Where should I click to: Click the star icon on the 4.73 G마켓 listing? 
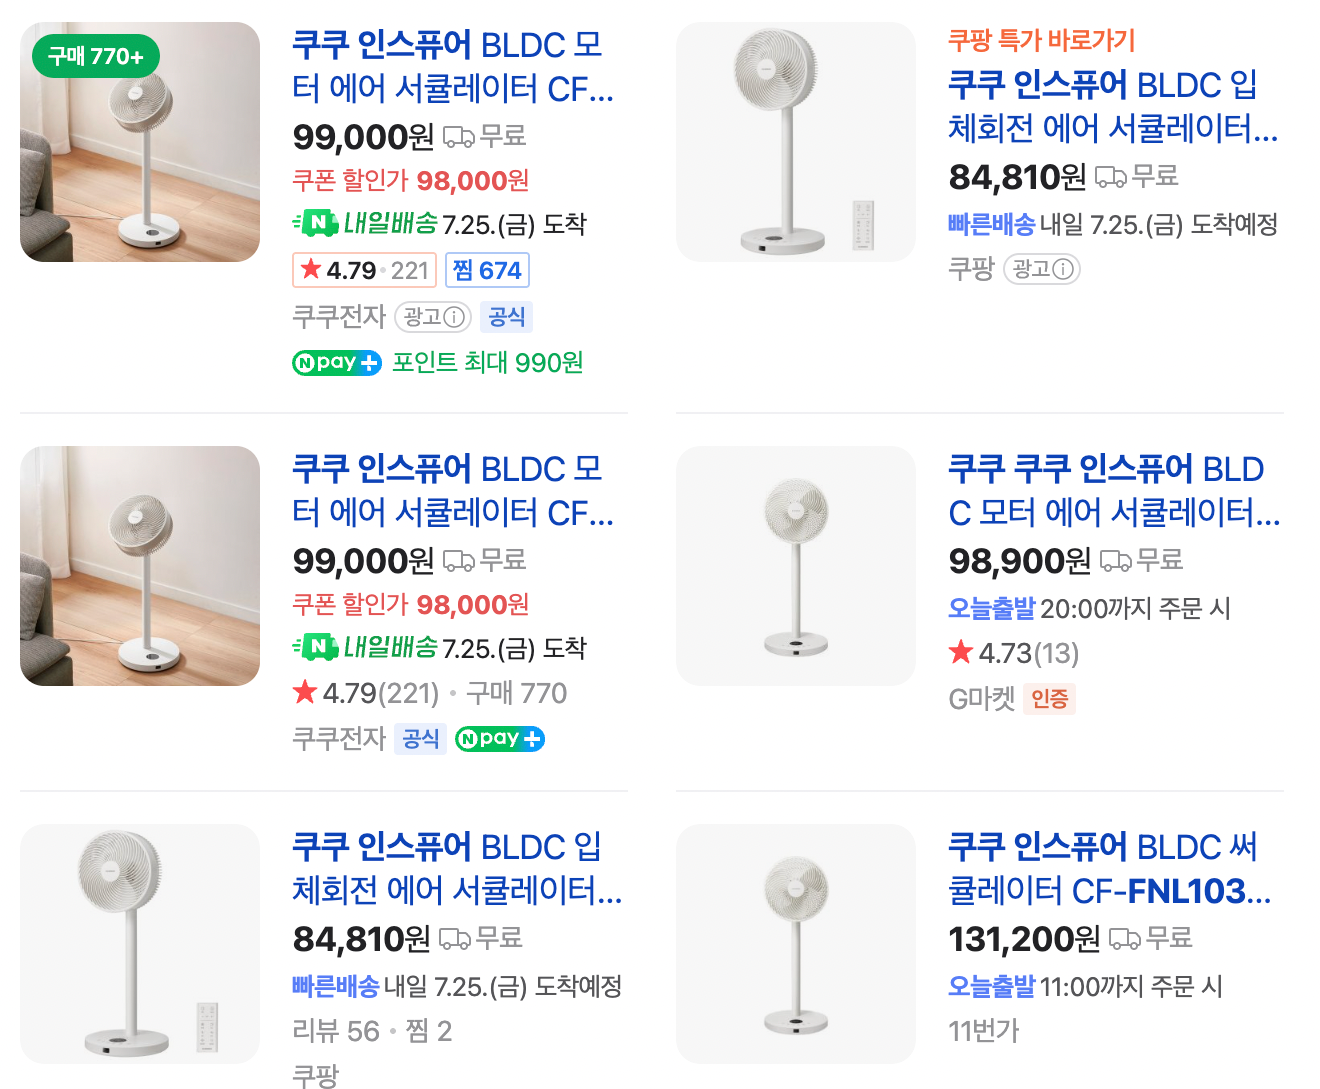pos(959,652)
